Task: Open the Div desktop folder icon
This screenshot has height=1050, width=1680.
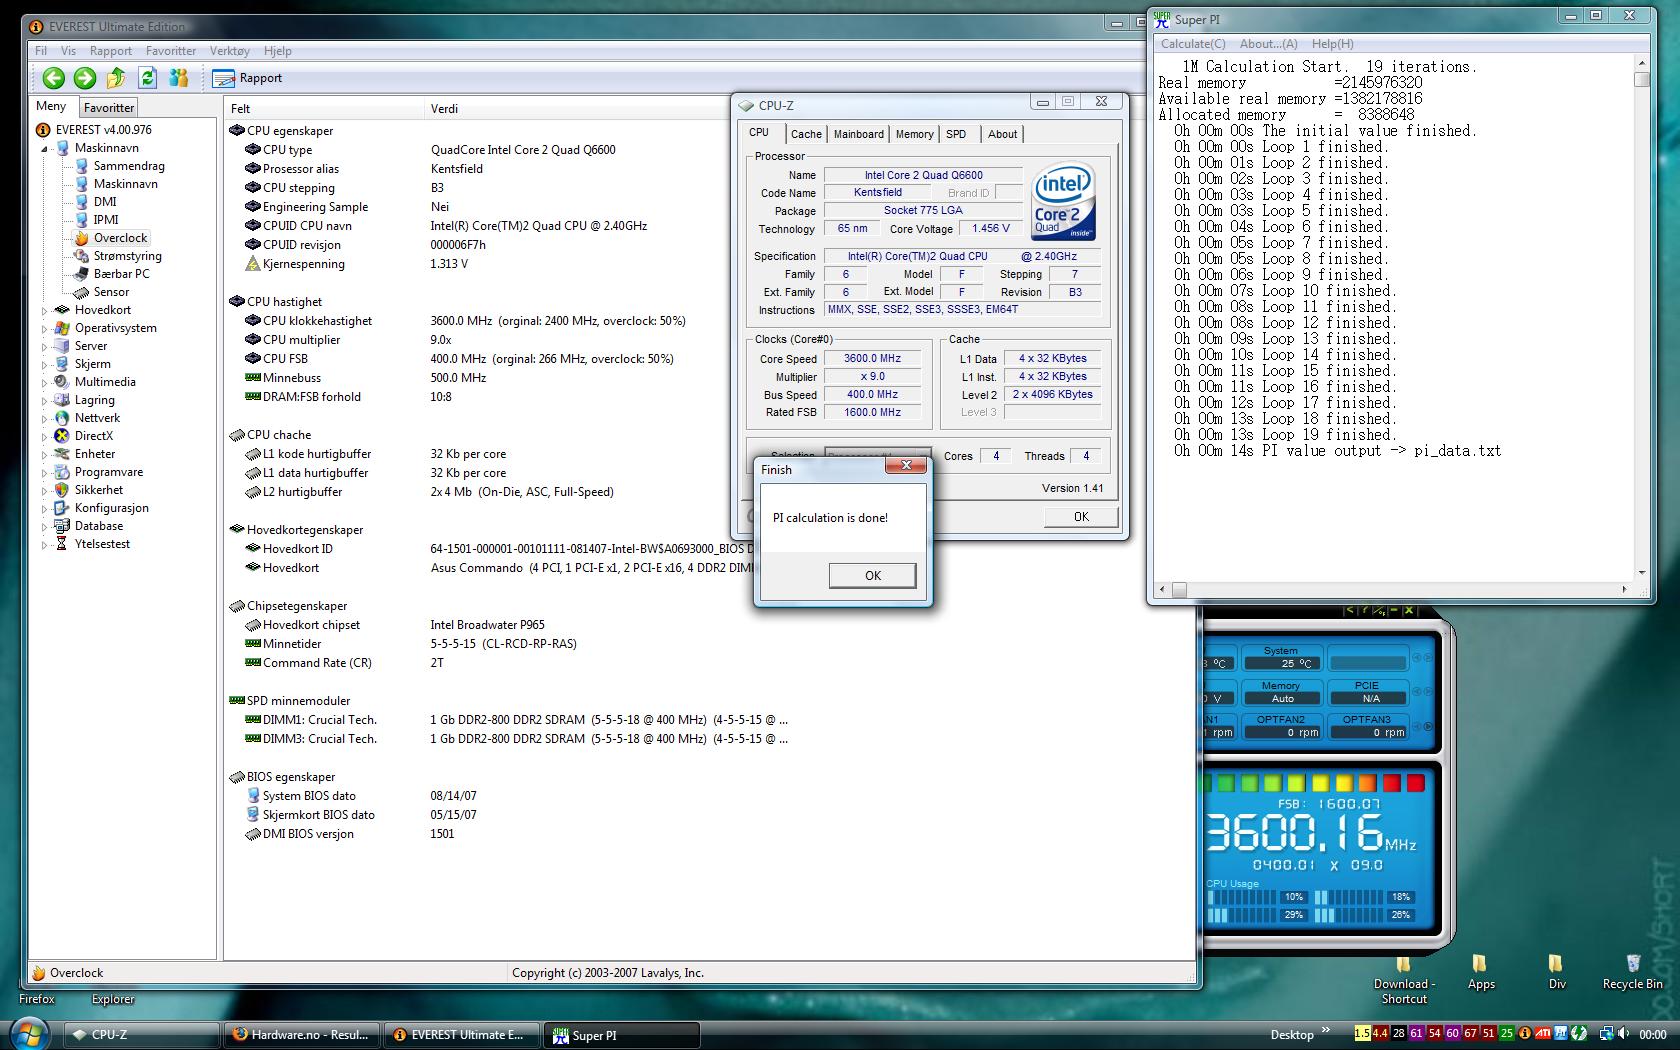Action: pyautogui.click(x=1556, y=972)
